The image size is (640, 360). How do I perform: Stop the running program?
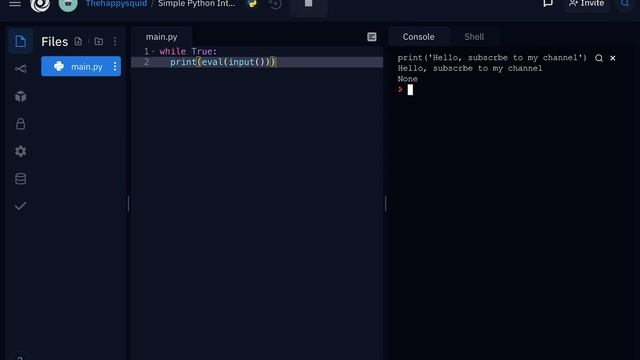tap(309, 5)
